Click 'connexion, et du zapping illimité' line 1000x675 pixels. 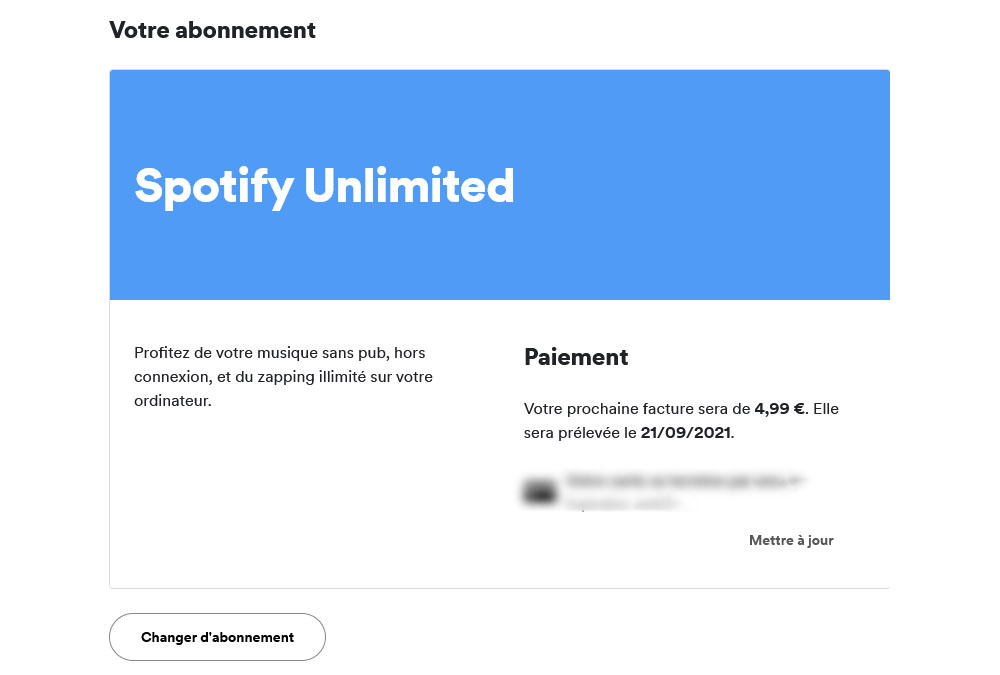[x=283, y=377]
